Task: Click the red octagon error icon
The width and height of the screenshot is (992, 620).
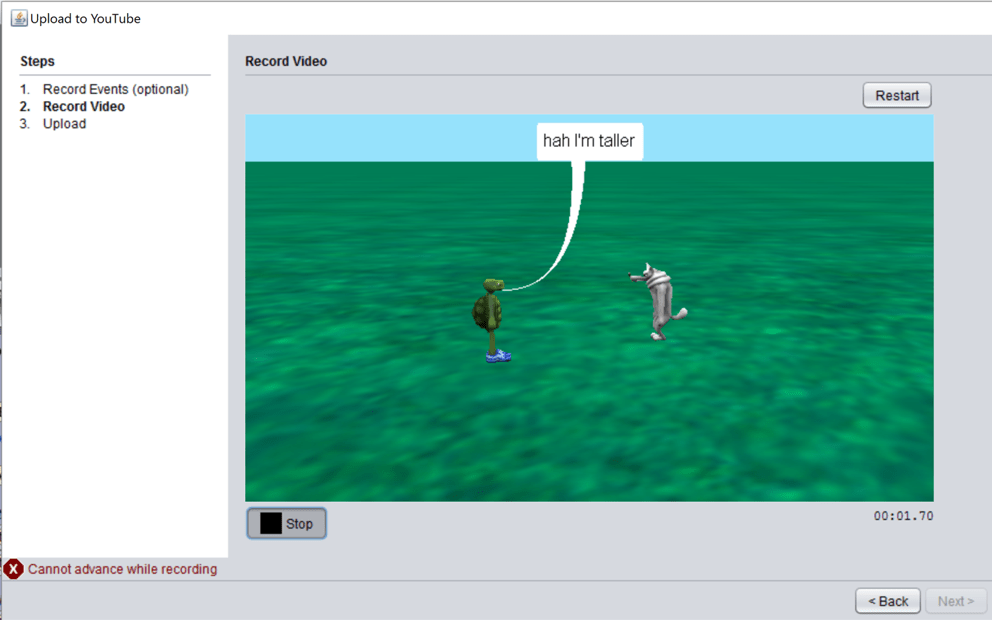Action: pyautogui.click(x=13, y=569)
